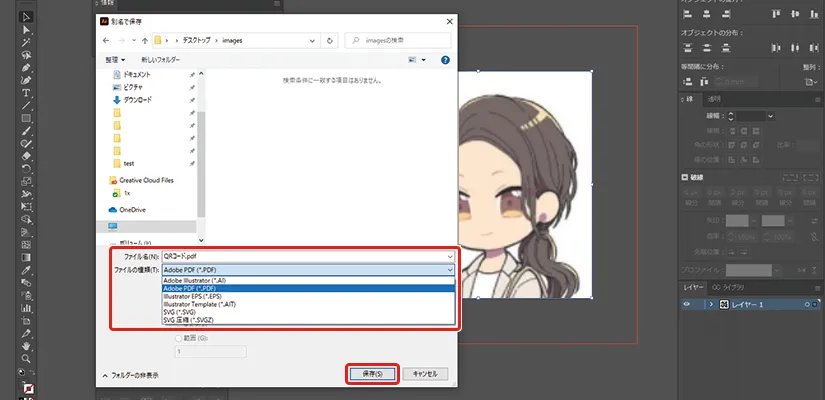Choose SVG 圧縮 (*.SVGZ) format
This screenshot has height=400, width=825.
308,319
